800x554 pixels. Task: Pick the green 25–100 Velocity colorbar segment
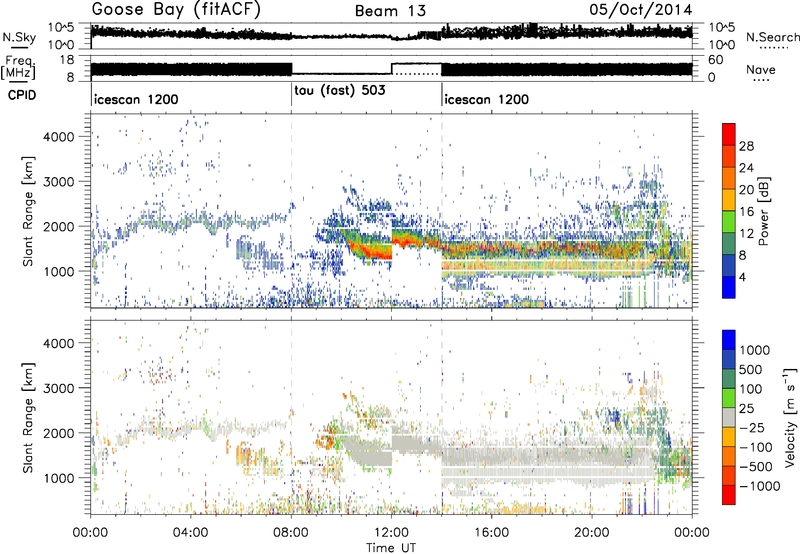coord(729,398)
